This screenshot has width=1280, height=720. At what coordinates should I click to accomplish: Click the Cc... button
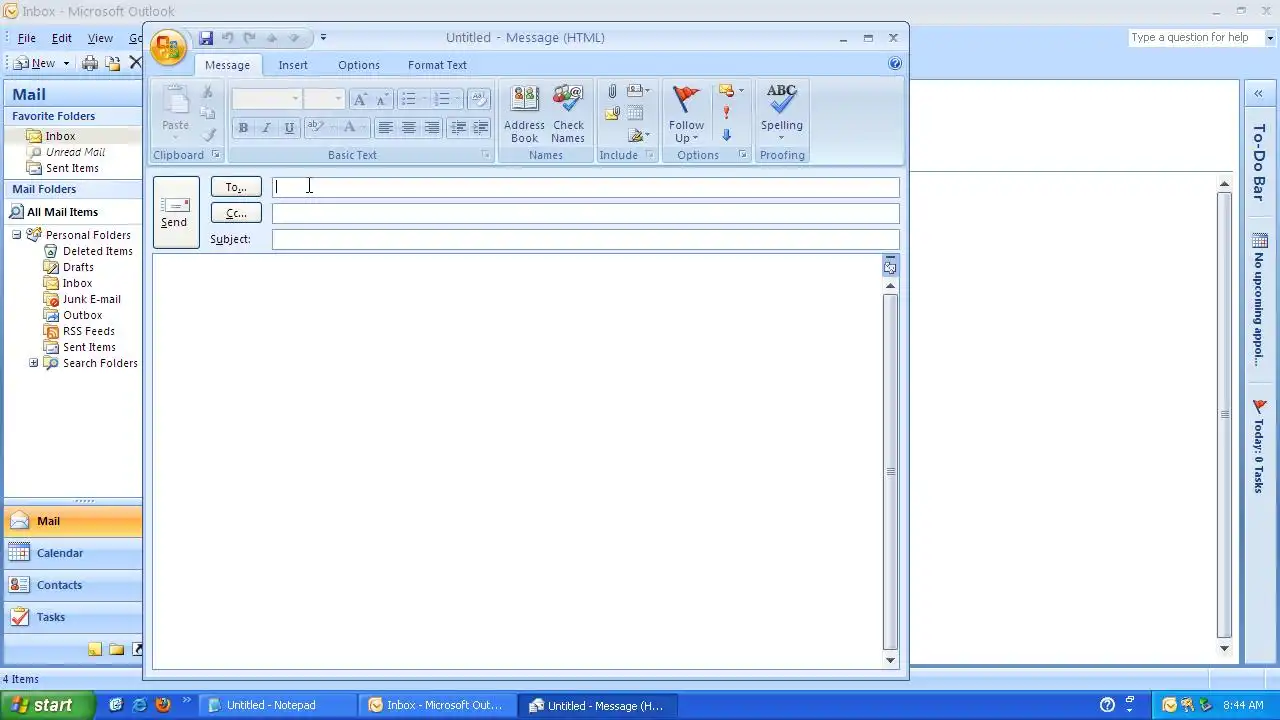pos(236,213)
